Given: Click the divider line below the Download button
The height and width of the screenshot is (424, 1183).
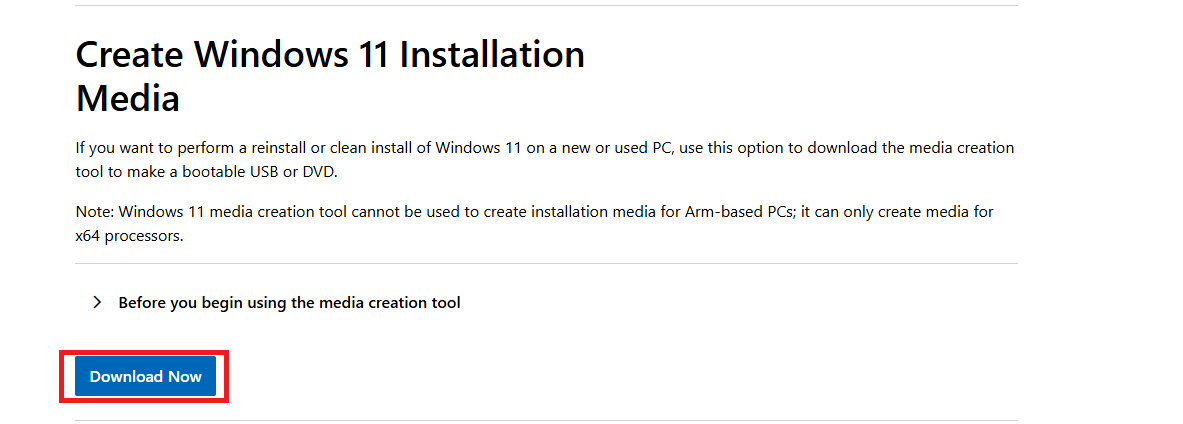Looking at the screenshot, I should point(546,420).
